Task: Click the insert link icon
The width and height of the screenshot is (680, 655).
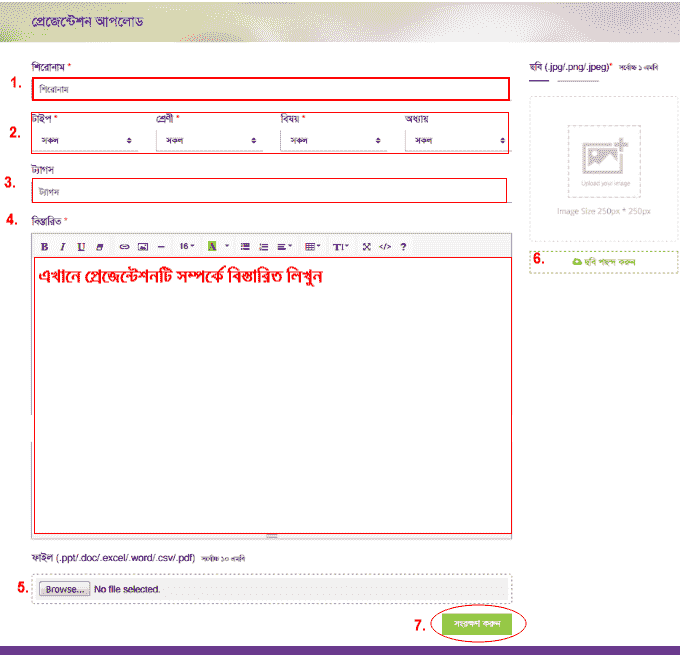Action: point(125,246)
